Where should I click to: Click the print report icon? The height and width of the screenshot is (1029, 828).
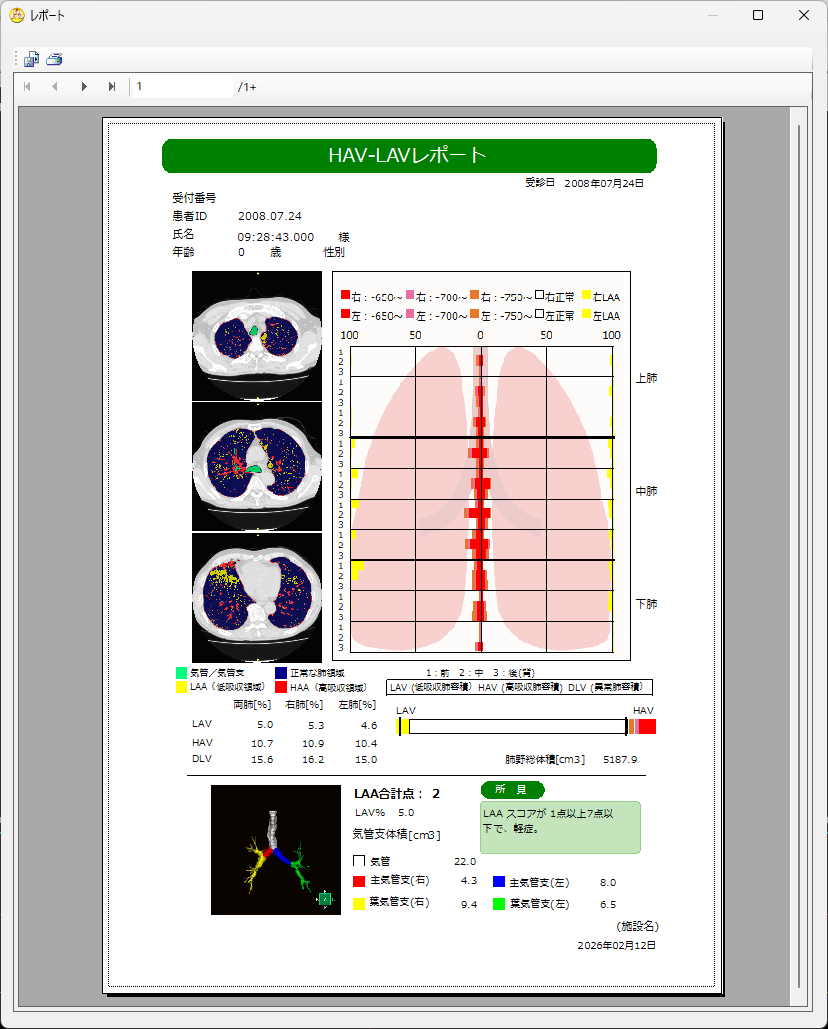click(x=54, y=60)
